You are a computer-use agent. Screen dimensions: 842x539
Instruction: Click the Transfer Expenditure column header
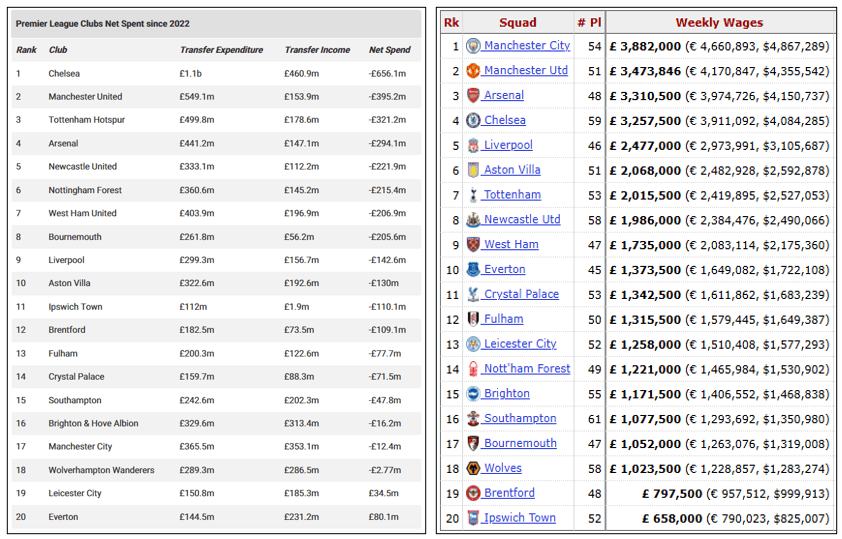coord(221,50)
